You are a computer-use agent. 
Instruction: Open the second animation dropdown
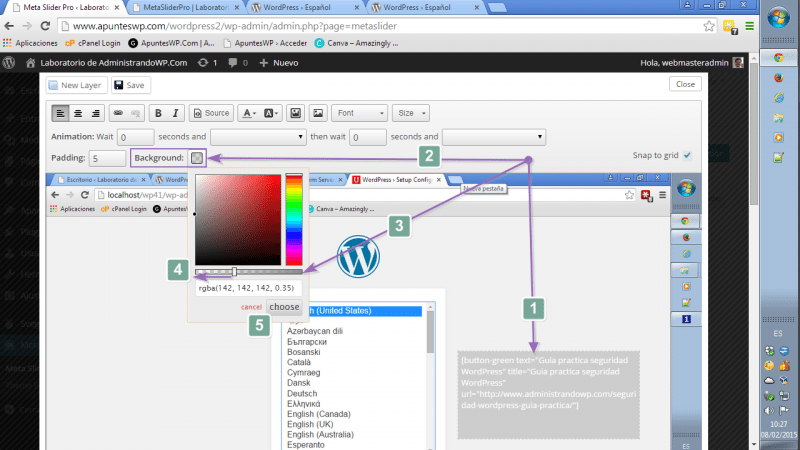click(x=494, y=137)
